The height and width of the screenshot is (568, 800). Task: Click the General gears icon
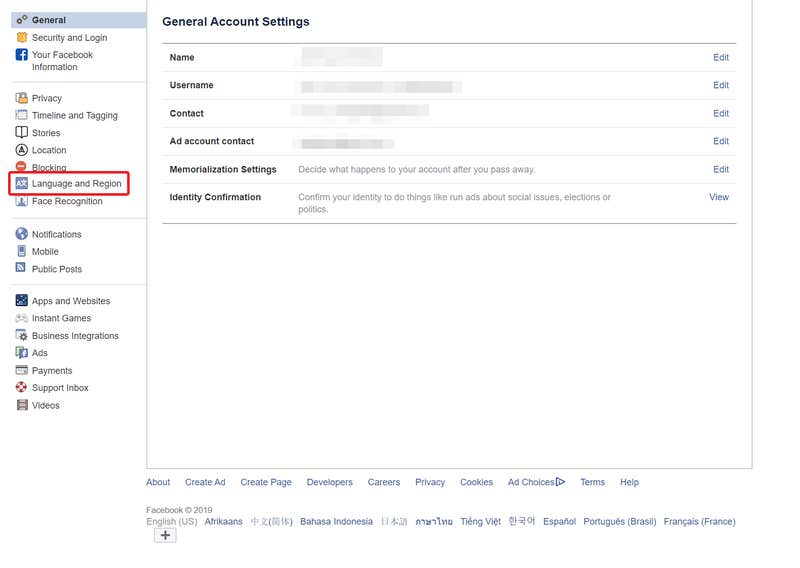click(x=21, y=20)
